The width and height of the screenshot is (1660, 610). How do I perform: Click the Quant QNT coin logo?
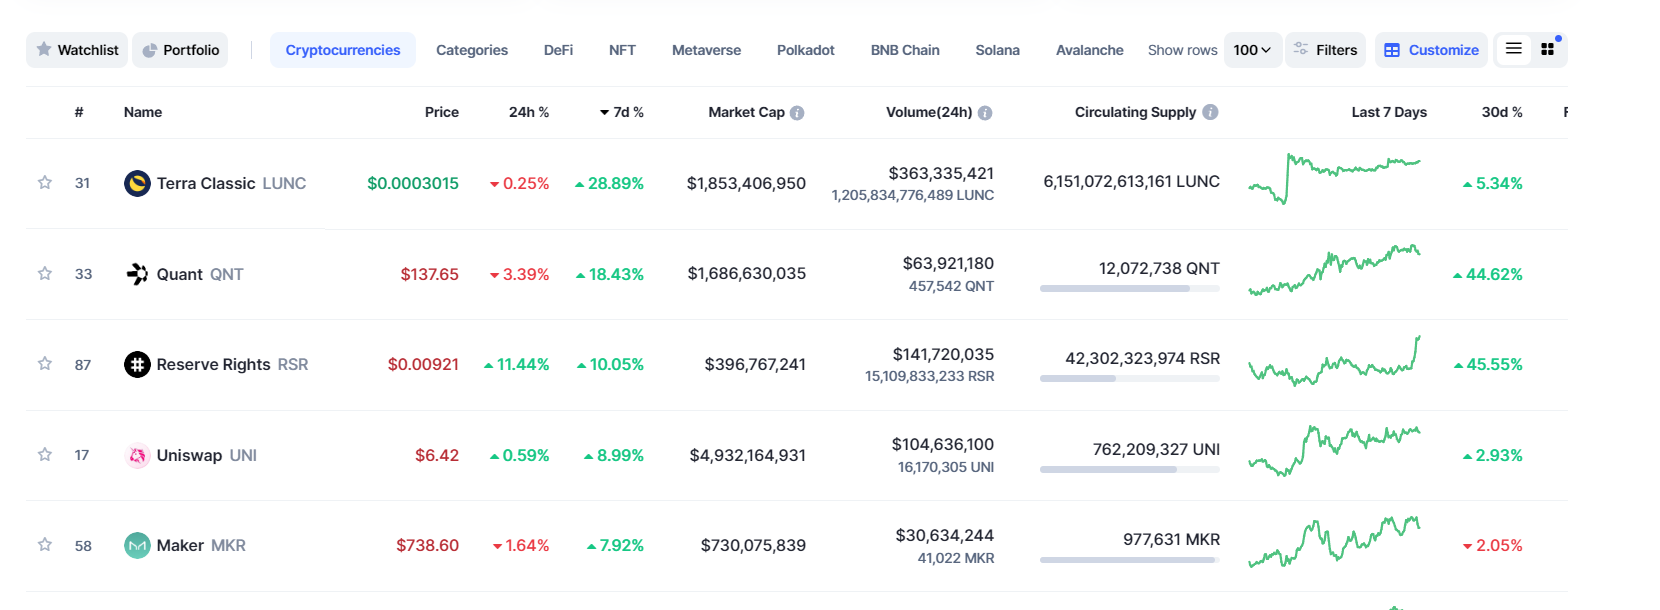tap(137, 274)
